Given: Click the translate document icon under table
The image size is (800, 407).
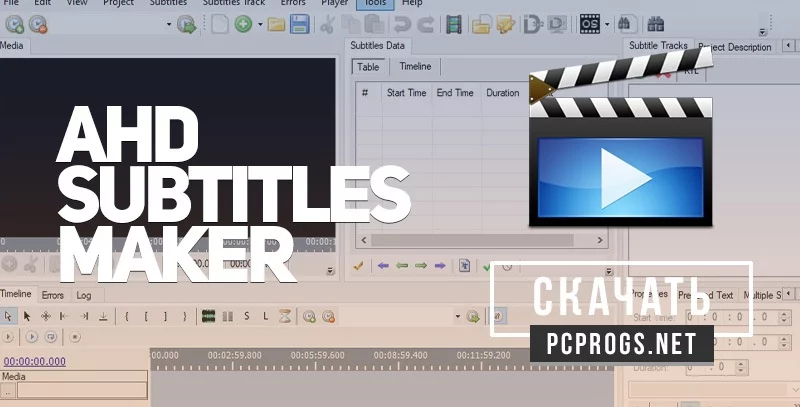Looking at the screenshot, I should (x=464, y=265).
